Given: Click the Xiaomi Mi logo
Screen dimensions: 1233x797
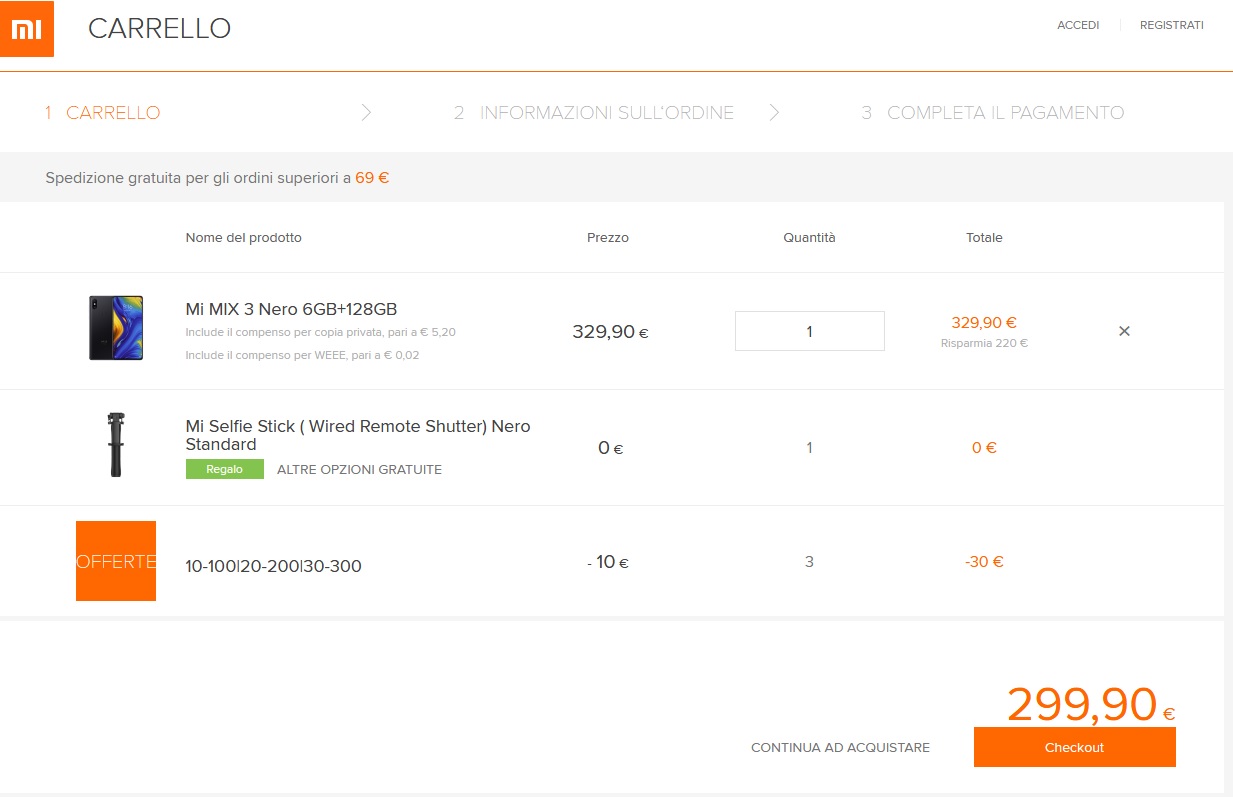Looking at the screenshot, I should [x=27, y=29].
